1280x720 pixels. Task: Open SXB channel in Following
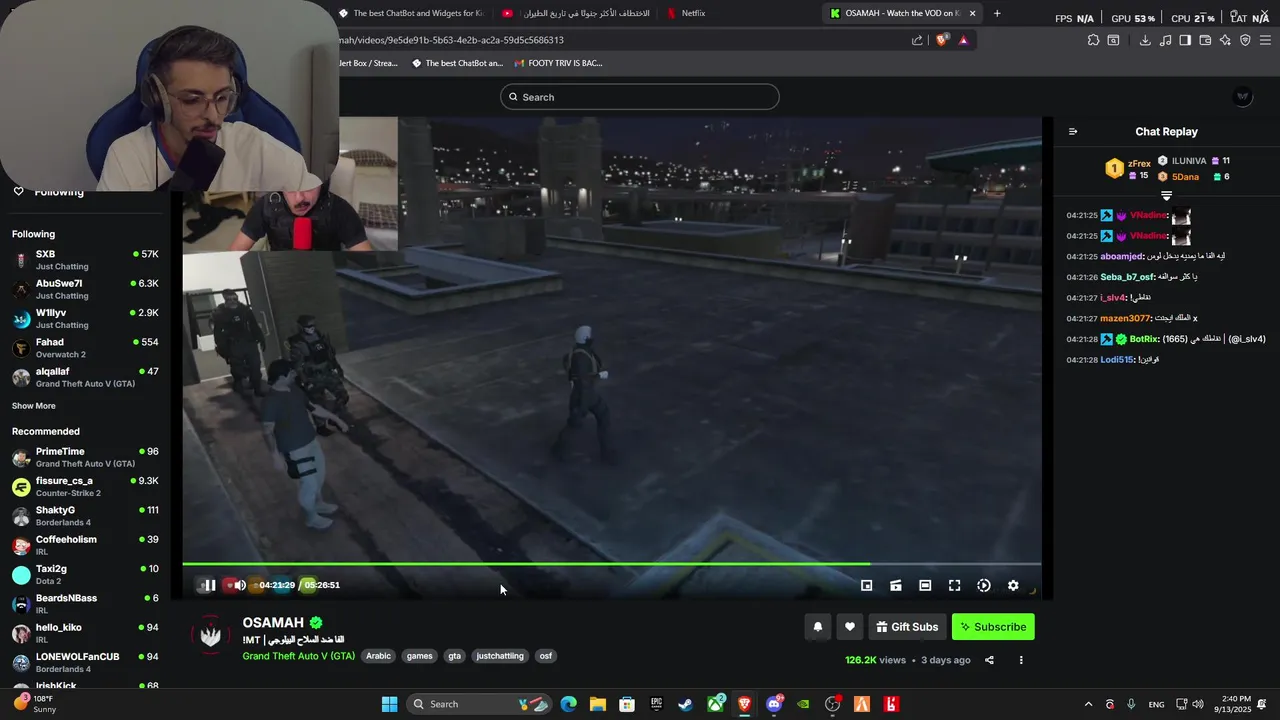tap(85, 260)
